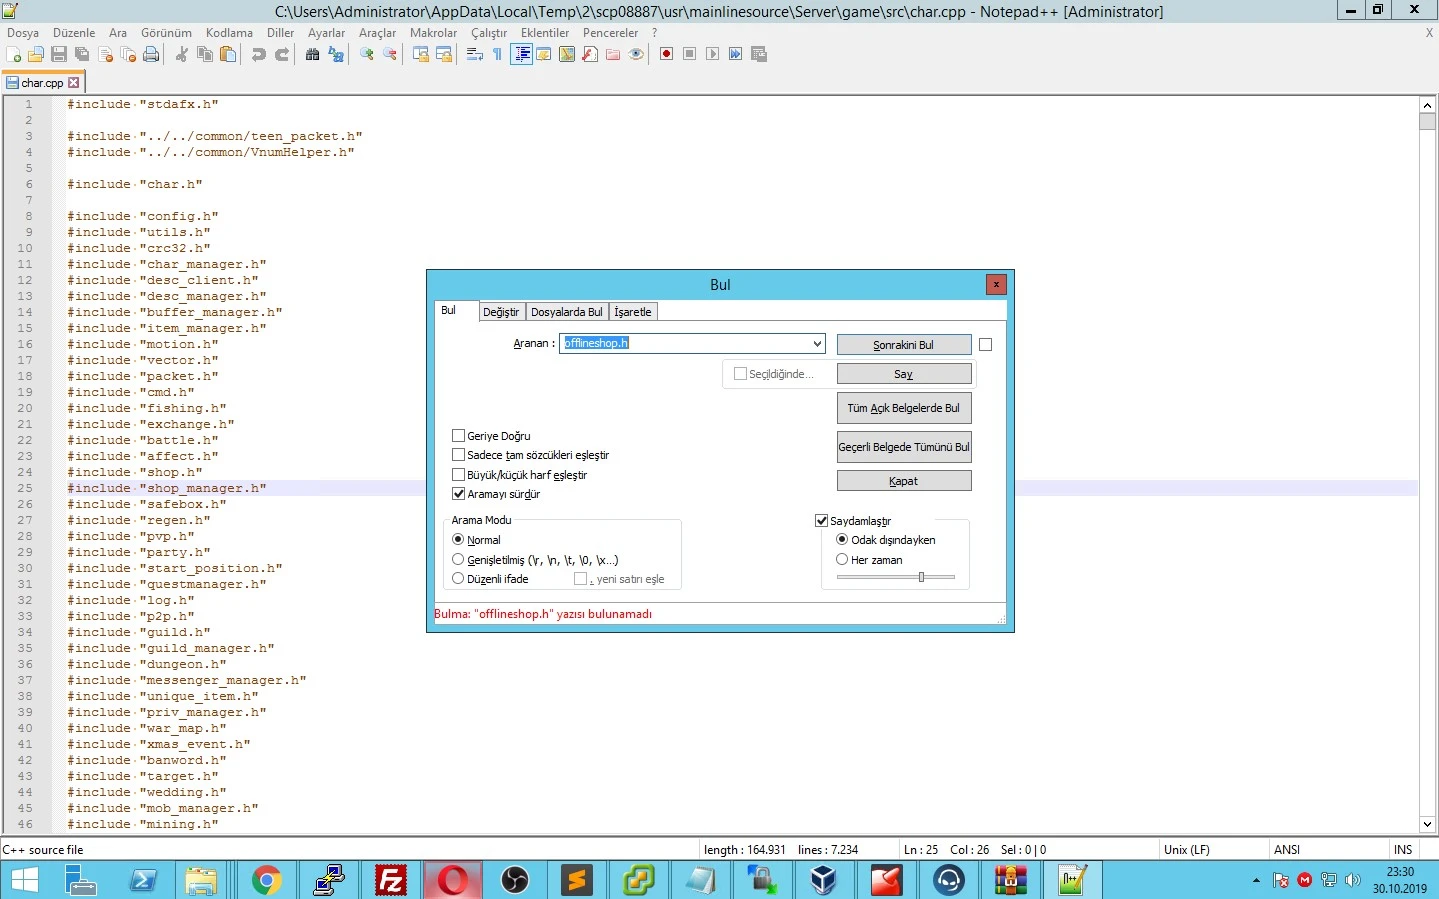Click the Open file folder icon
Screen dimensions: 1439x899
[x=36, y=54]
